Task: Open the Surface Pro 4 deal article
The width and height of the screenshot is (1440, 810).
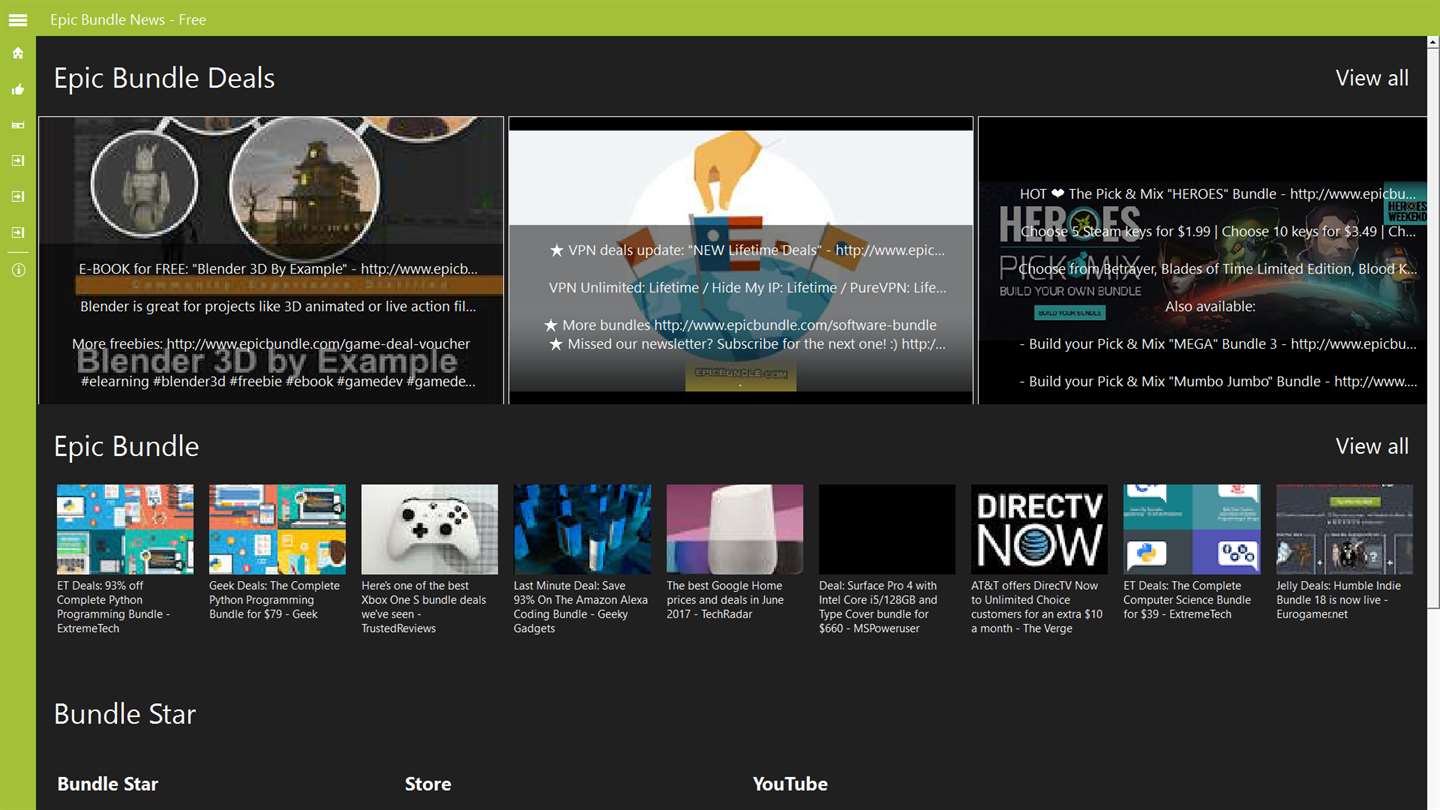Action: [x=887, y=560]
